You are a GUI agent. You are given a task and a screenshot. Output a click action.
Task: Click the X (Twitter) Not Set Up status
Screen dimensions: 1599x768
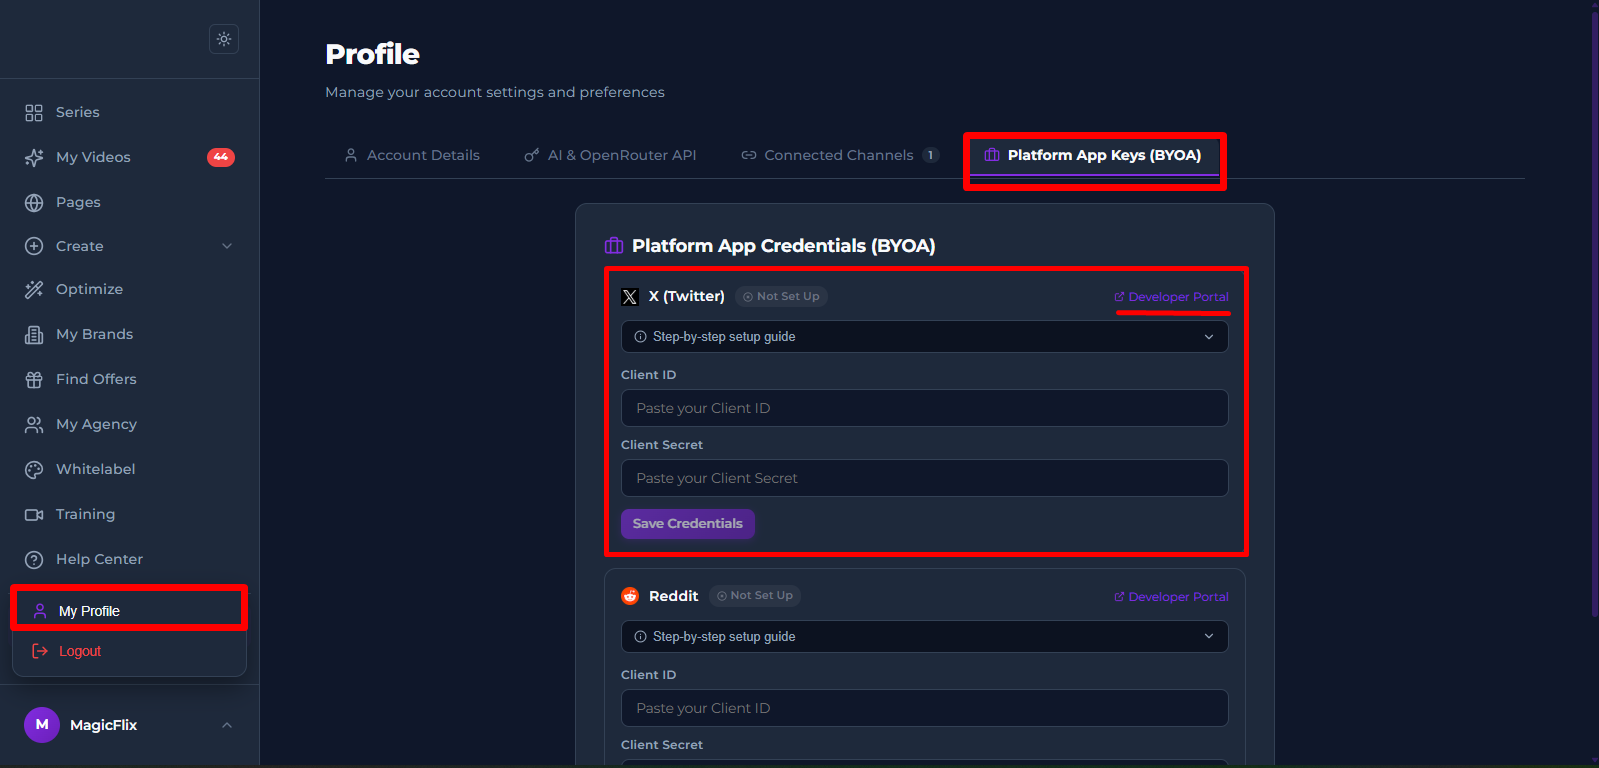(x=782, y=297)
